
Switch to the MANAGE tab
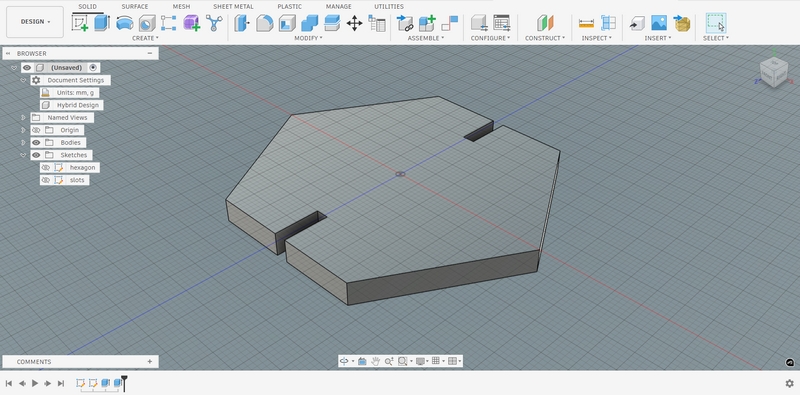pyautogui.click(x=339, y=7)
